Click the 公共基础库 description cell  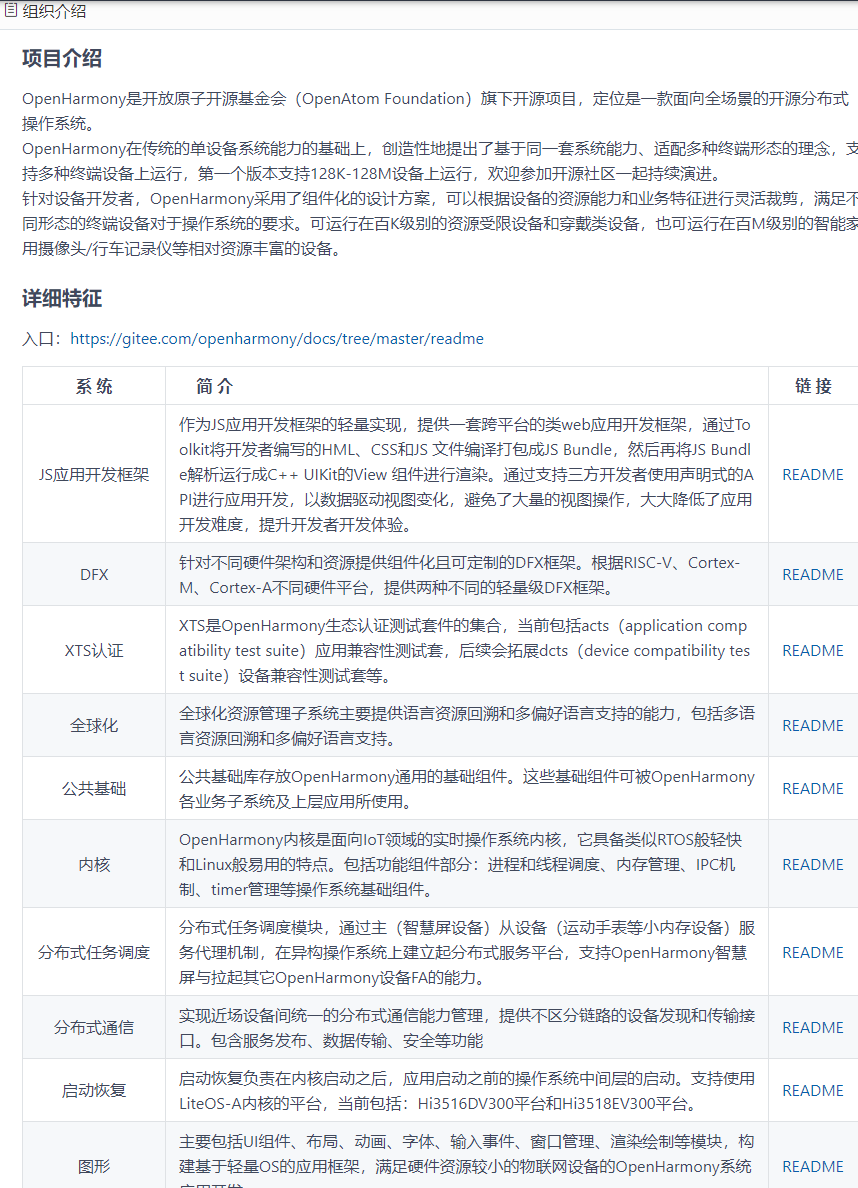coord(467,788)
